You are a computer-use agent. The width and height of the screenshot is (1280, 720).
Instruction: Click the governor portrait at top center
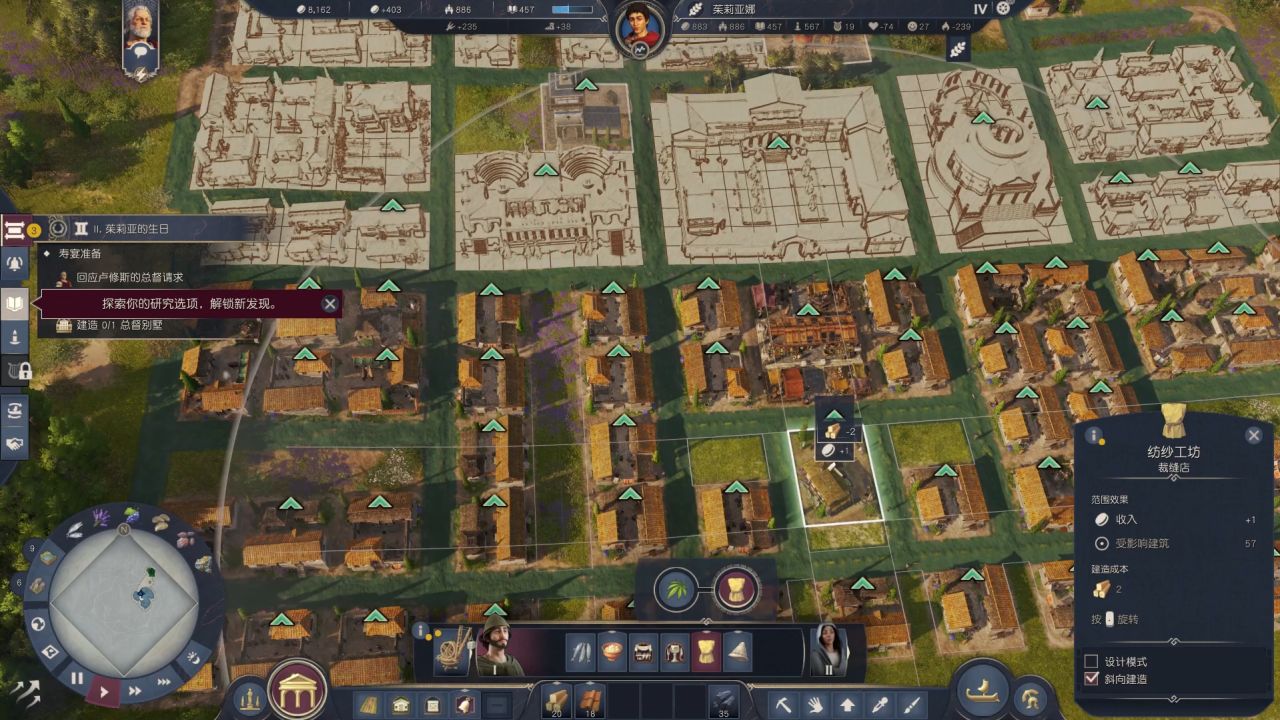pyautogui.click(x=640, y=30)
